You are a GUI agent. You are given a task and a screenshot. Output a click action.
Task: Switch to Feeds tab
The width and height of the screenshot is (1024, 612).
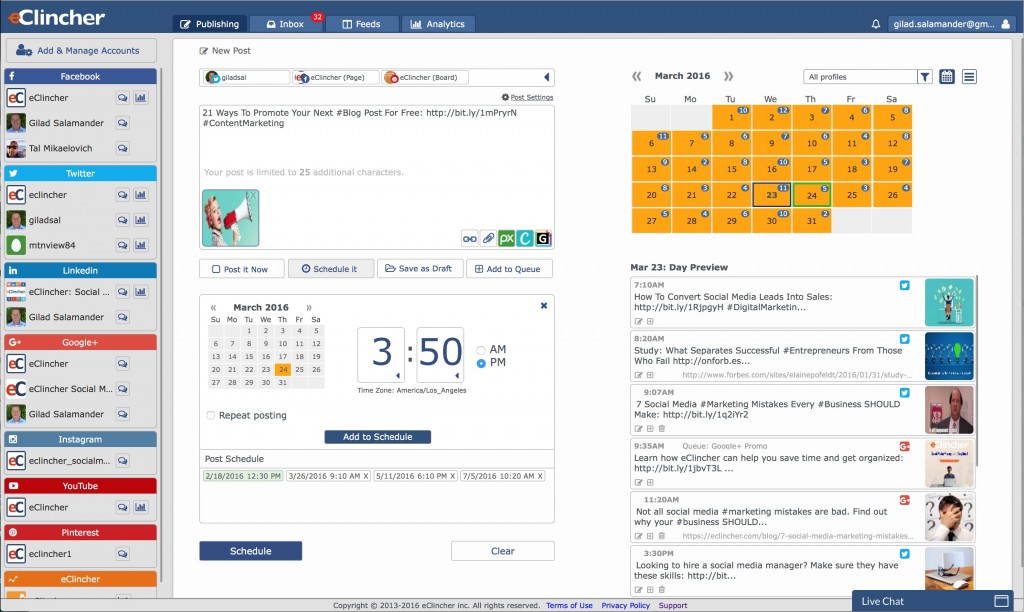[361, 24]
